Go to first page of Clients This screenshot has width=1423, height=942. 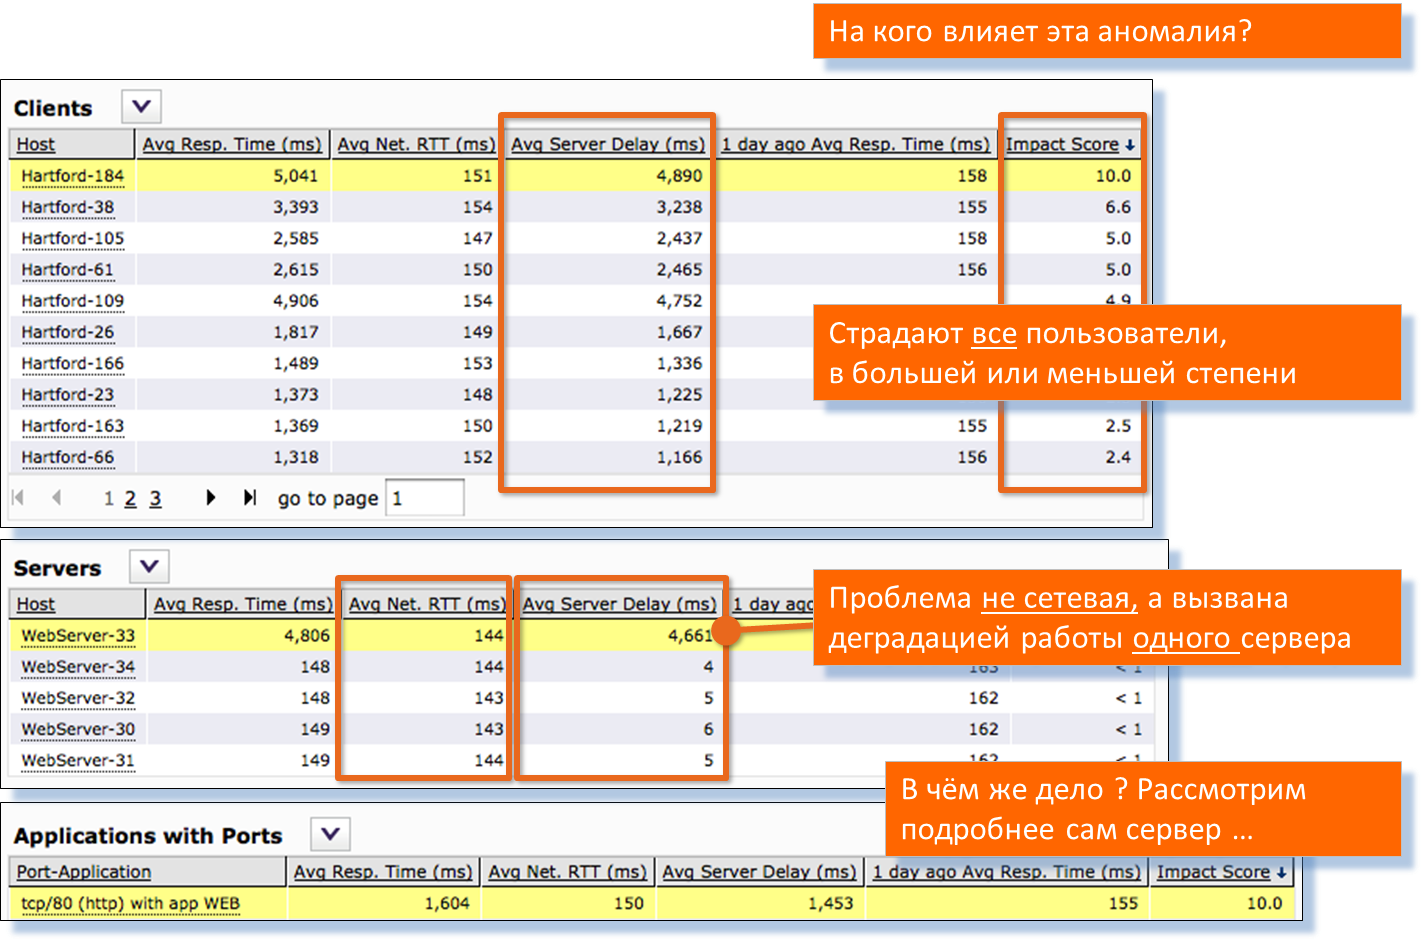(x=17, y=497)
